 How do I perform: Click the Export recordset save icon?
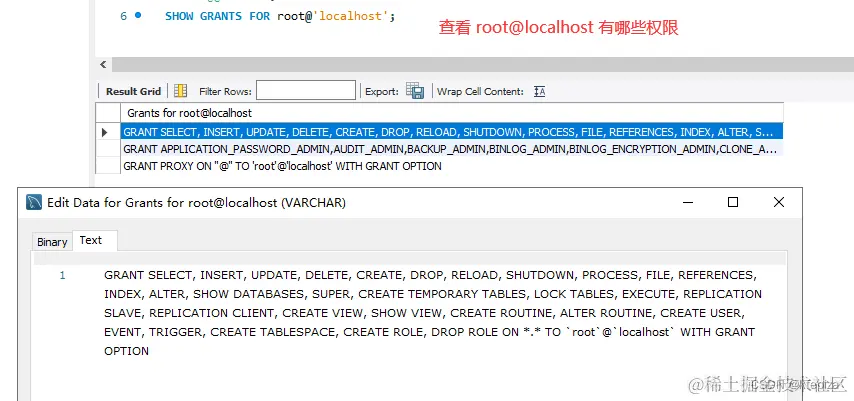click(414, 91)
